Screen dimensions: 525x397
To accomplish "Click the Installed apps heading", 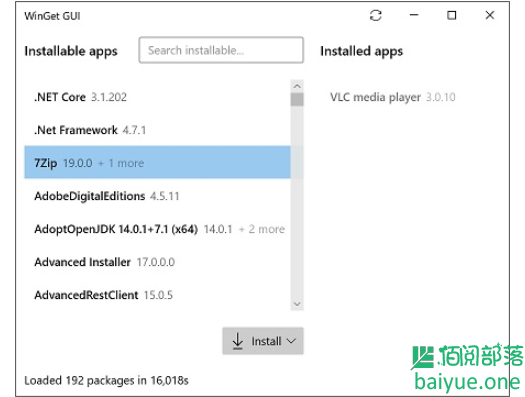I will coord(362,51).
